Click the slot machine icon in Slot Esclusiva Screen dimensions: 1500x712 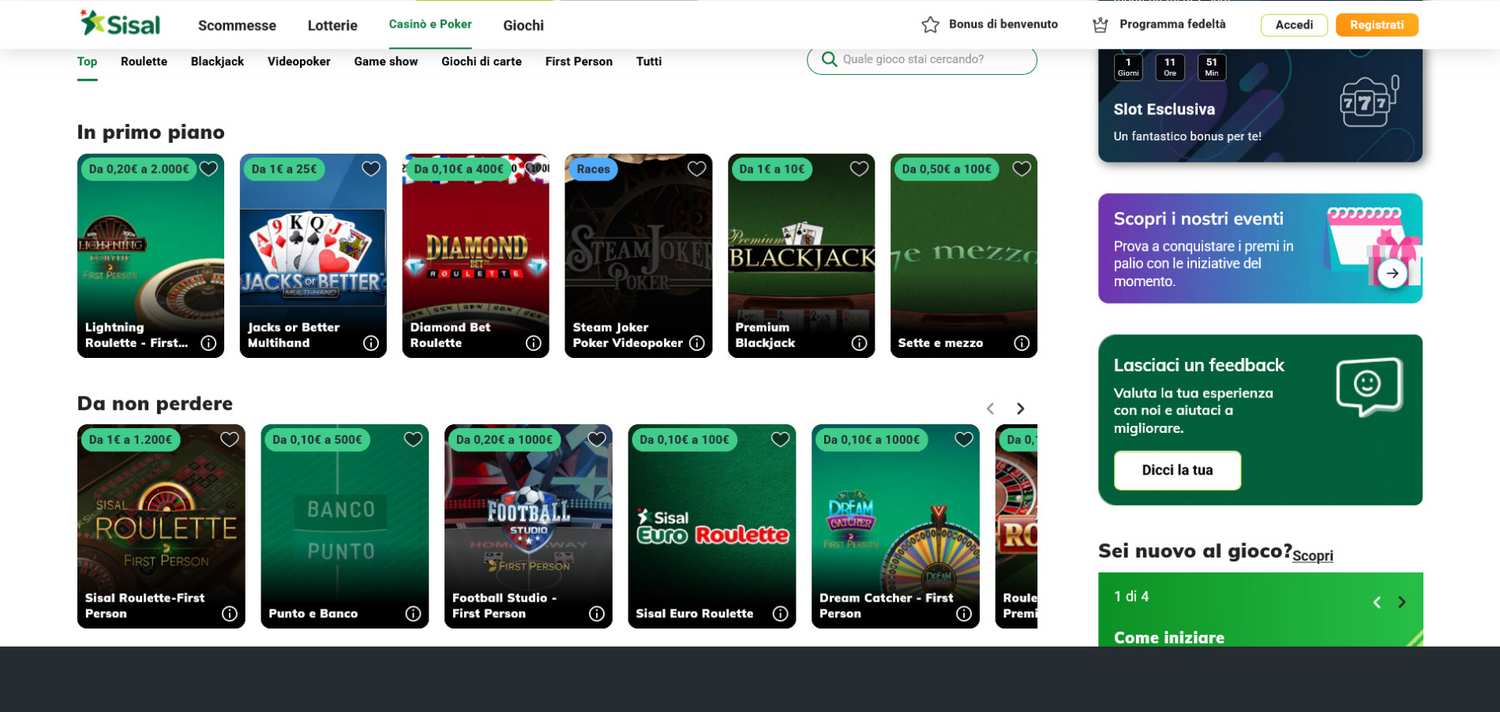tap(1368, 101)
